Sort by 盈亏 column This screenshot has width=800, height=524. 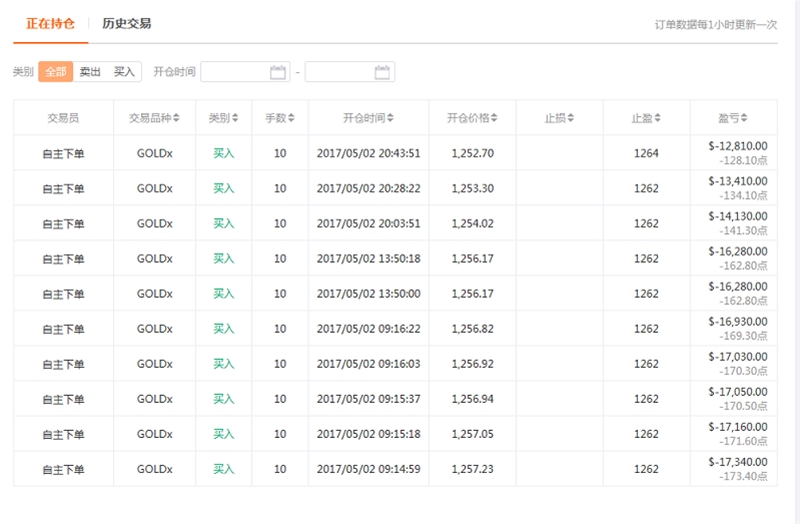[x=733, y=118]
